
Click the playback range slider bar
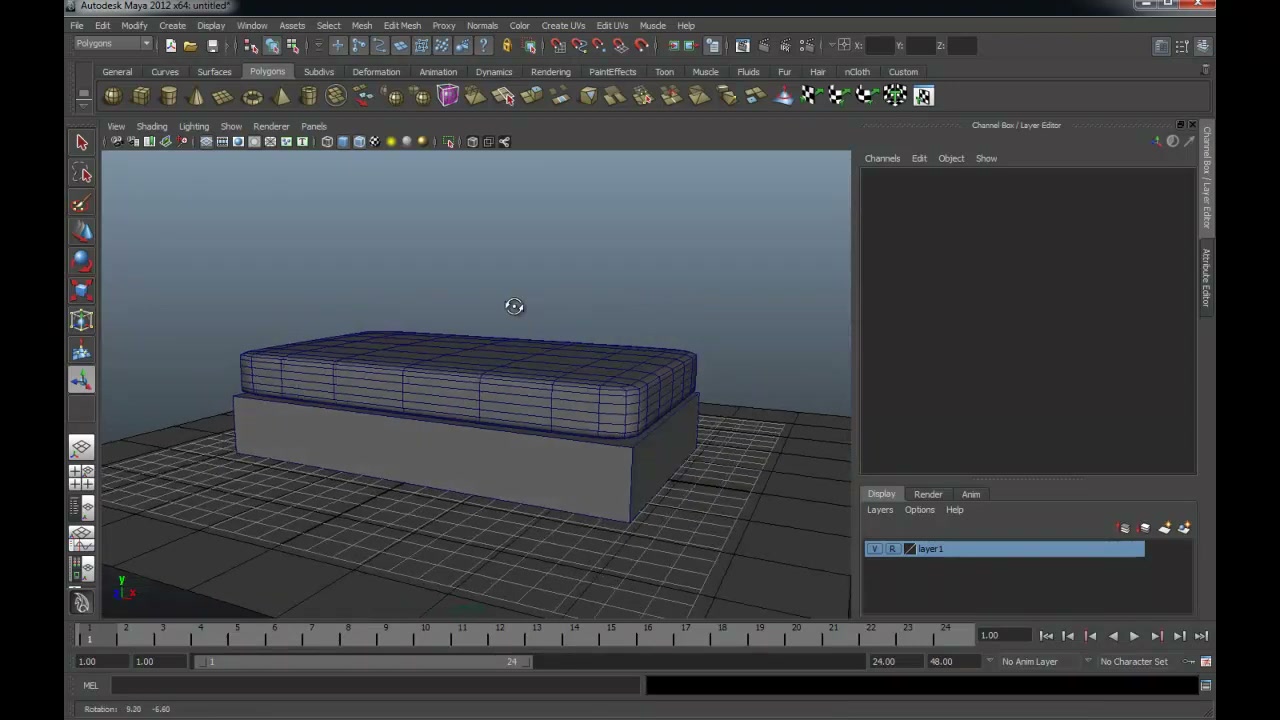[367, 662]
